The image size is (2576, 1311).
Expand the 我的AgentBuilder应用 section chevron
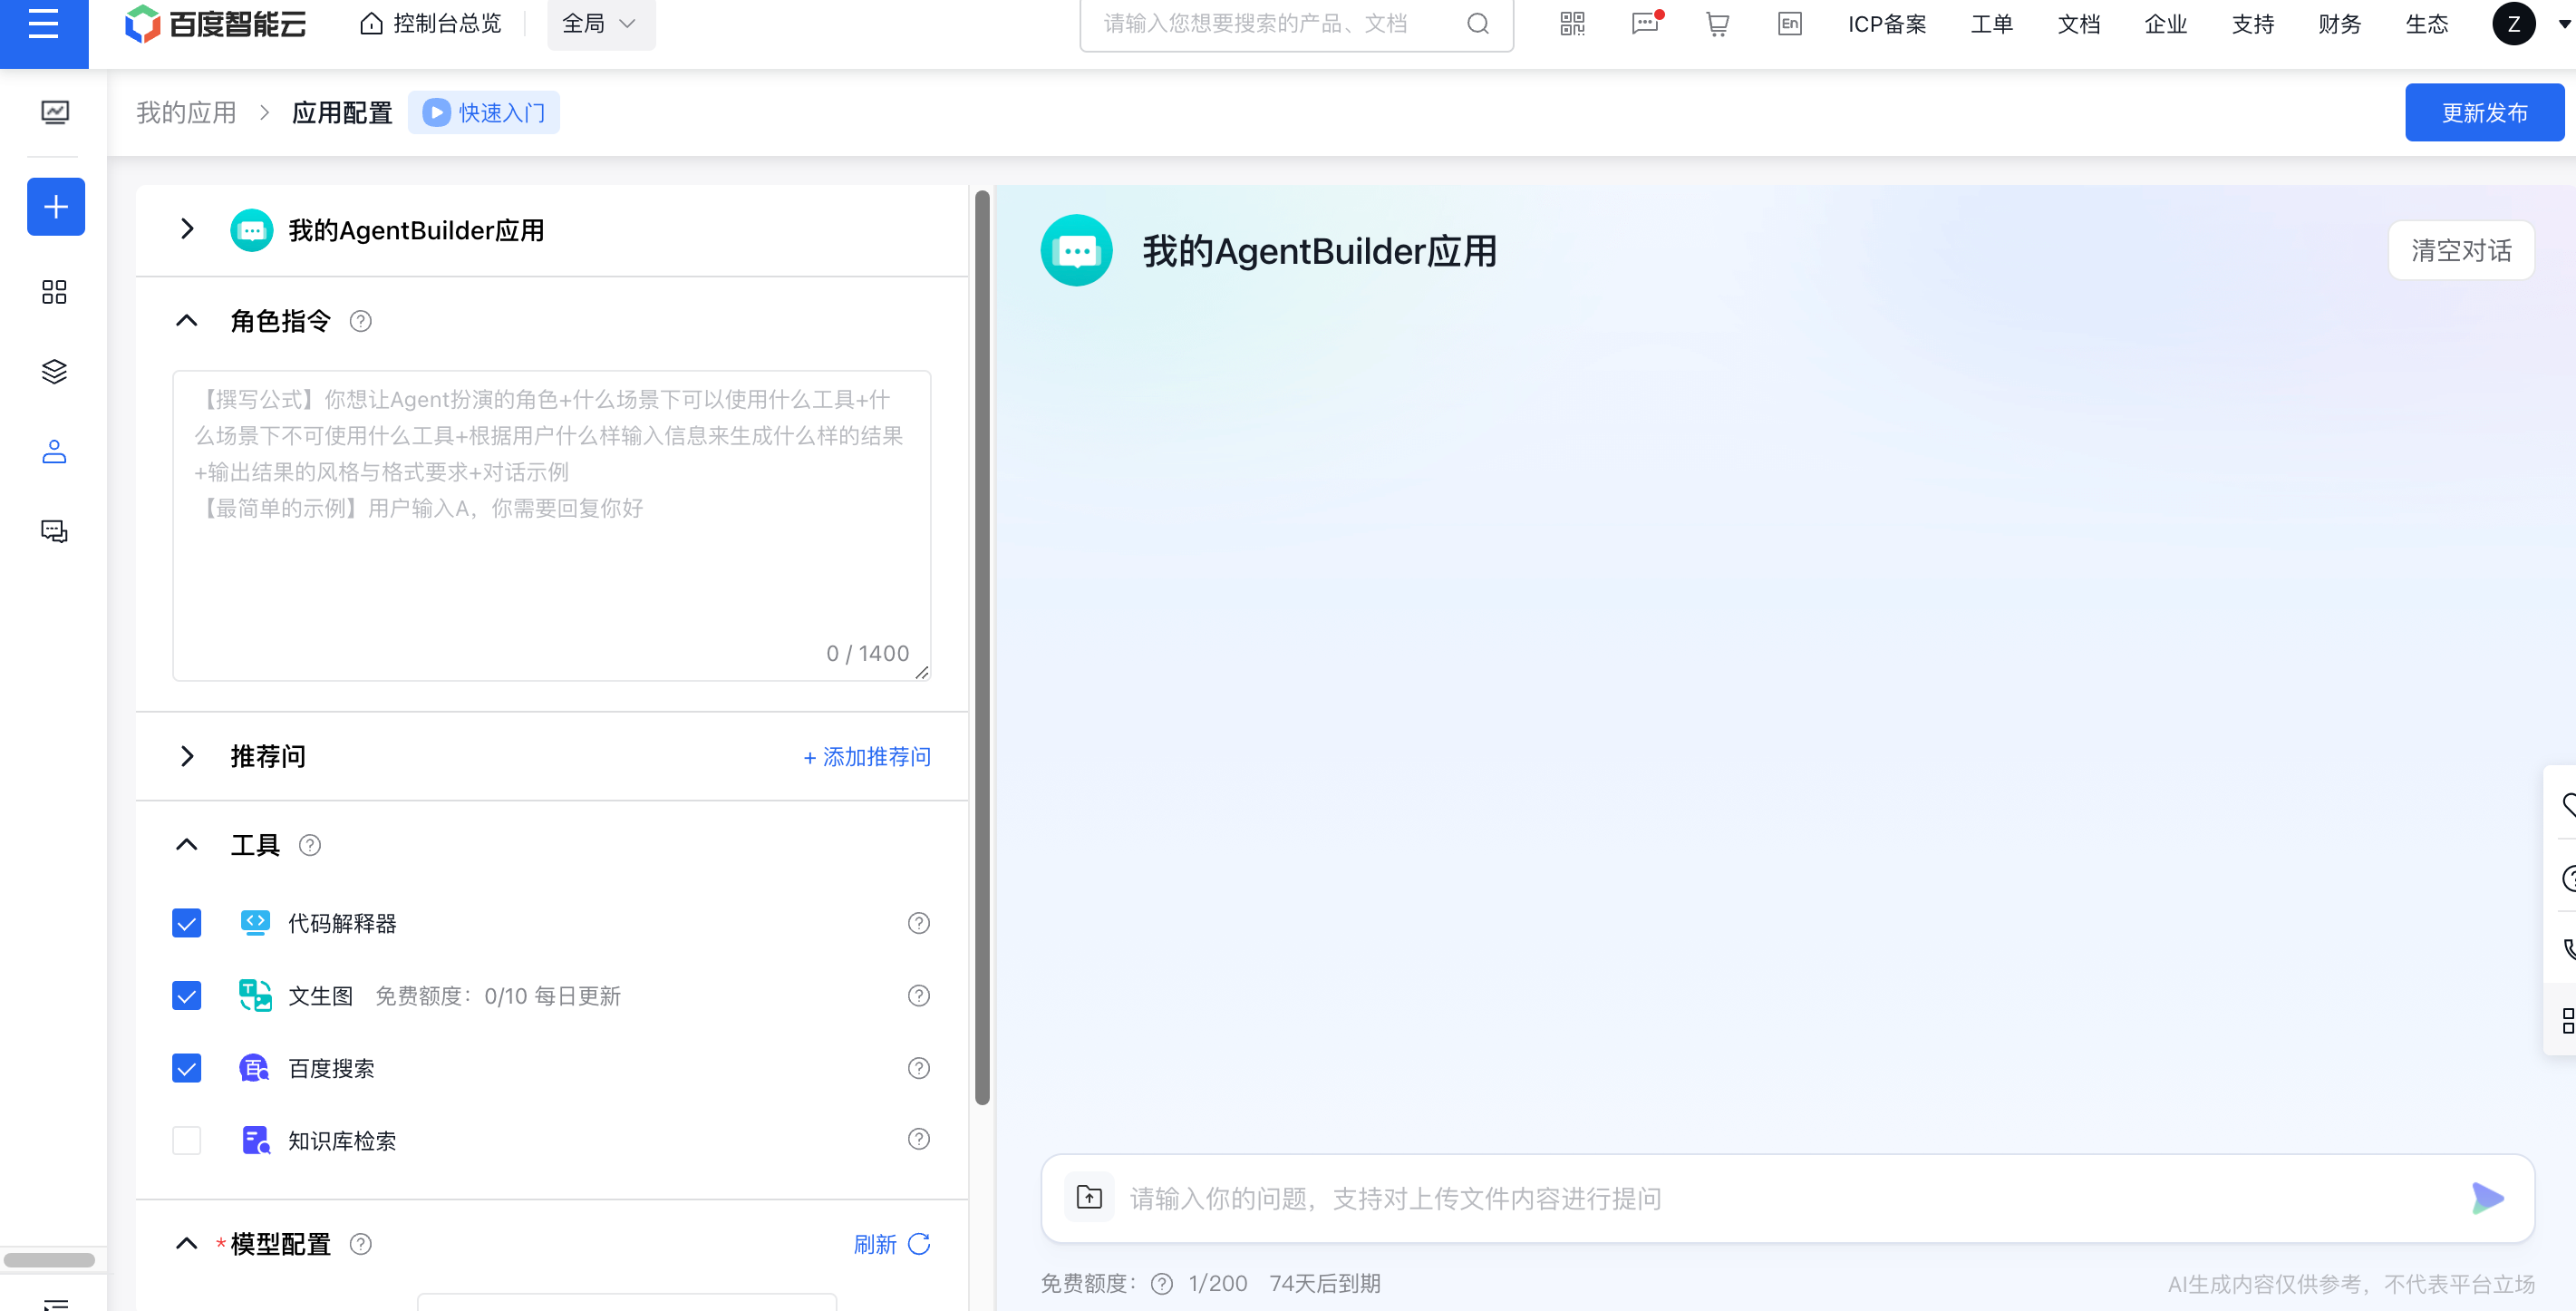(187, 229)
